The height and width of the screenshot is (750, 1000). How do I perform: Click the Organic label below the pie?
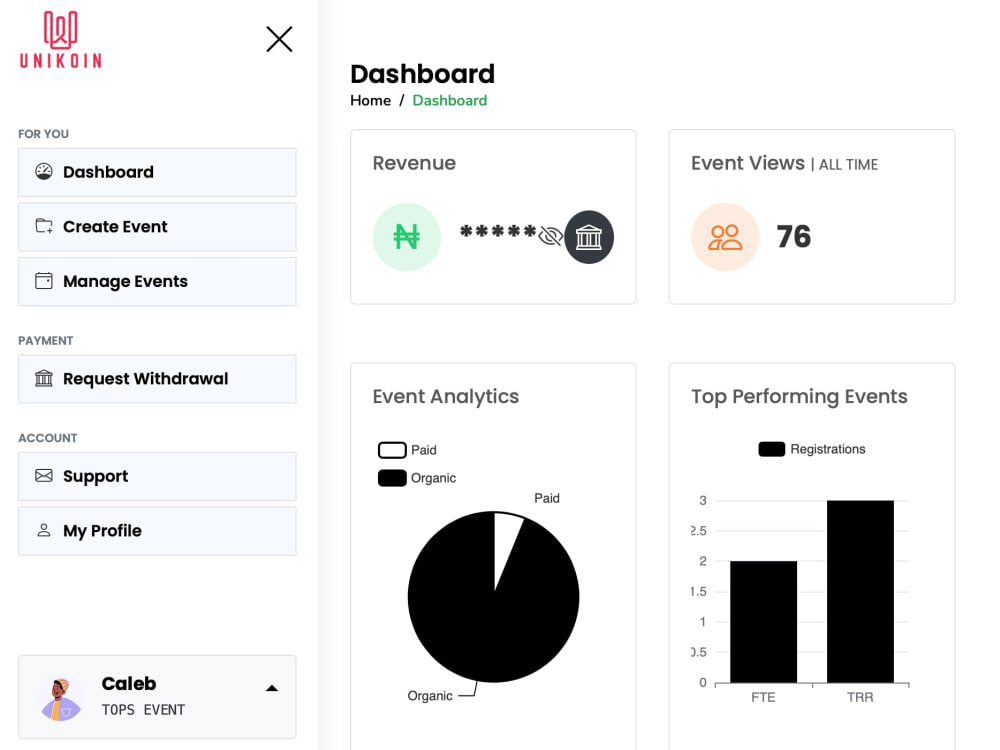tap(430, 696)
